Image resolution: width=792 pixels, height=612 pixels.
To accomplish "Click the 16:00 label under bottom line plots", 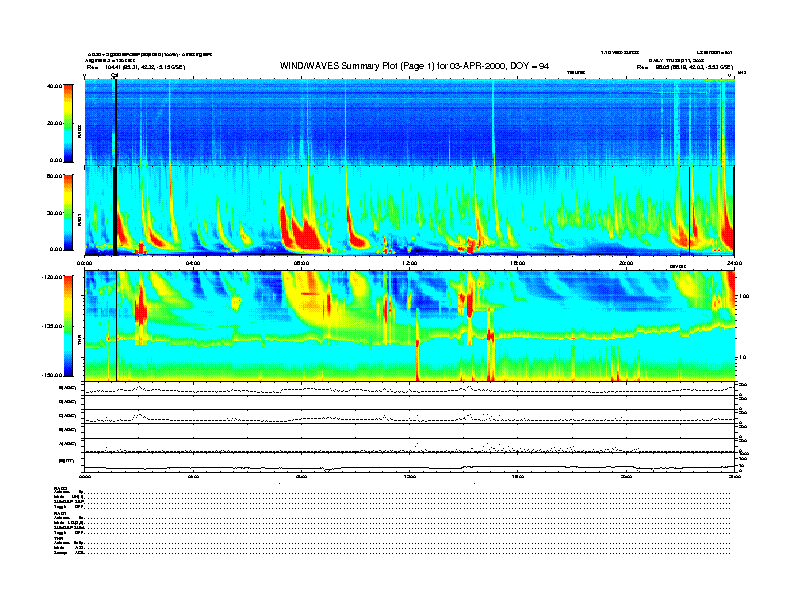I will pos(518,476).
